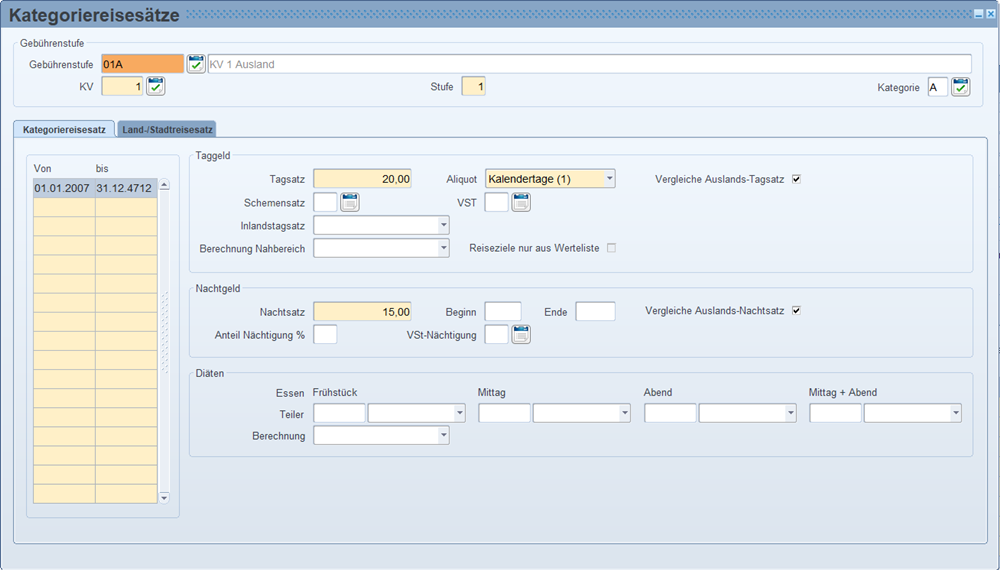Image resolution: width=1000 pixels, height=570 pixels.
Task: Click into the Nachtsatz amount field
Action: 362,312
